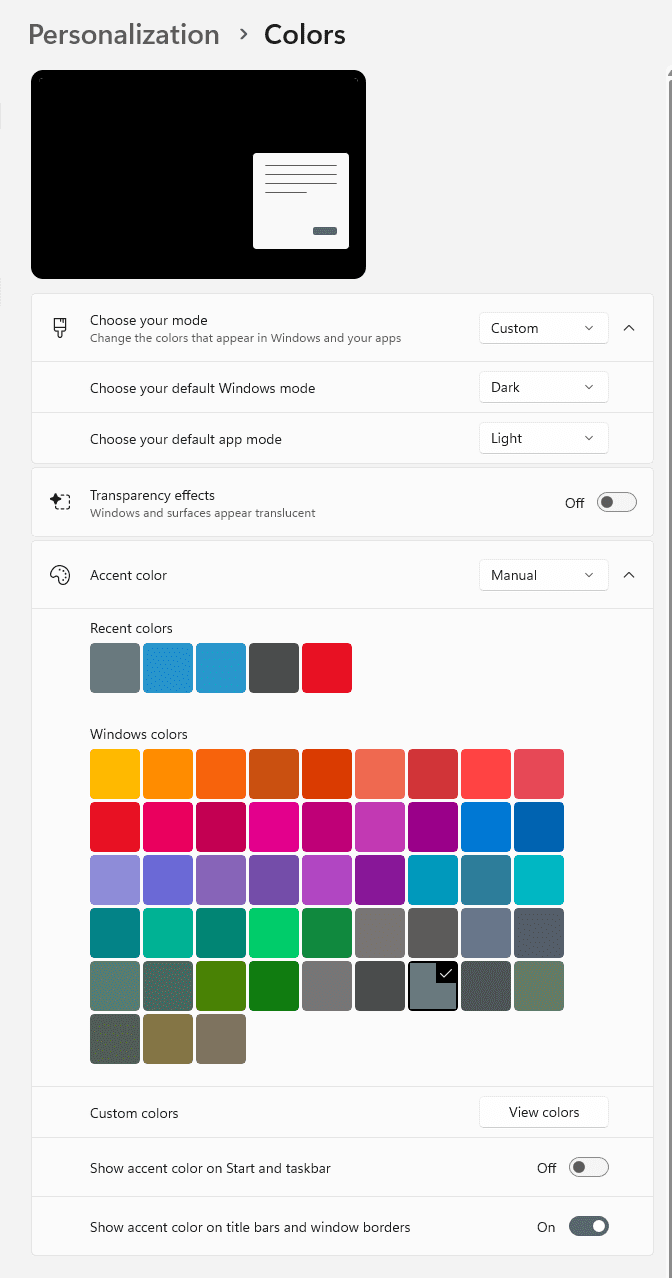Pick the olive green swatch in fifth row
Screen dimensions: 672x1278
221,986
